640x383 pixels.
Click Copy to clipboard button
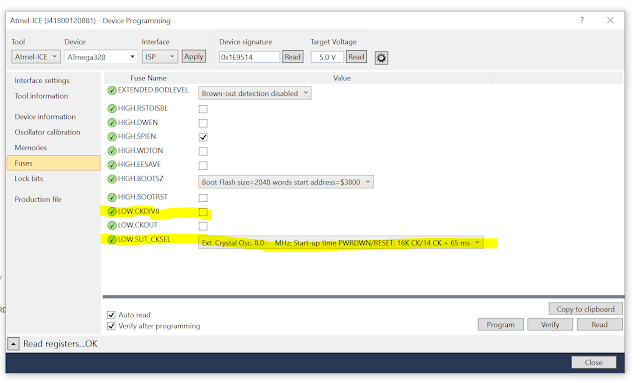pyautogui.click(x=585, y=309)
